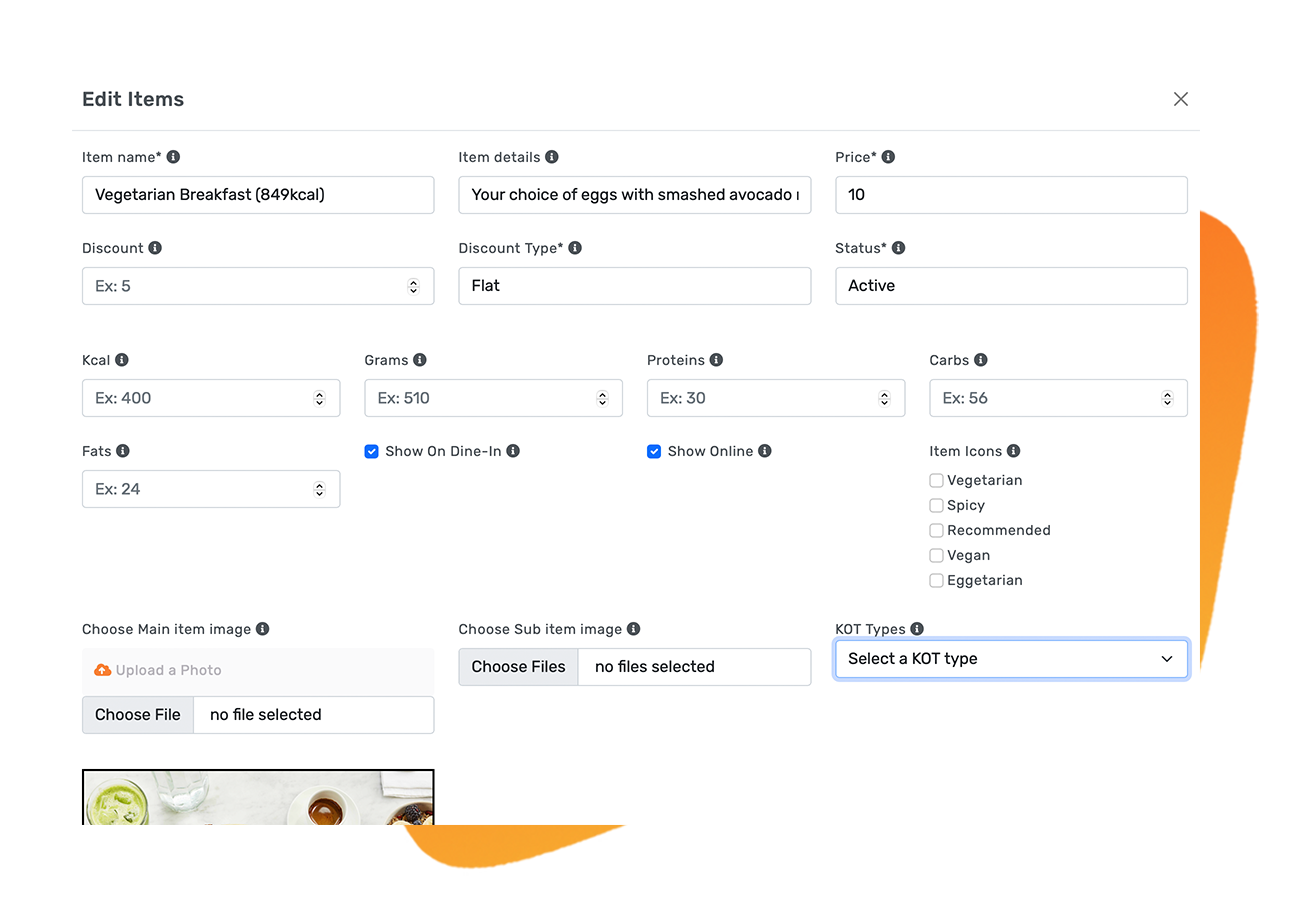Open the Discount Type field showing Flat
The image size is (1300, 900).
coord(634,286)
